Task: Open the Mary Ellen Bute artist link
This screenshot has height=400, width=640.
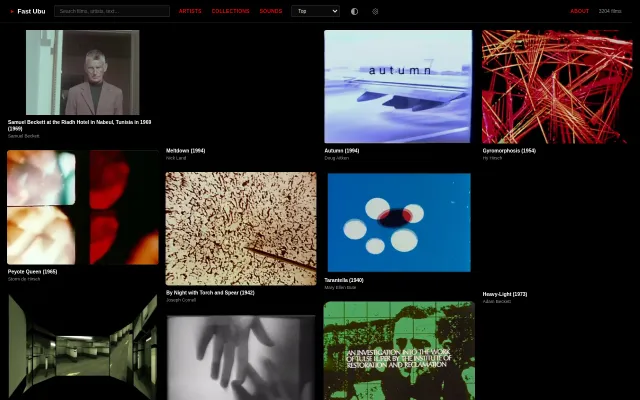Action: [x=340, y=287]
